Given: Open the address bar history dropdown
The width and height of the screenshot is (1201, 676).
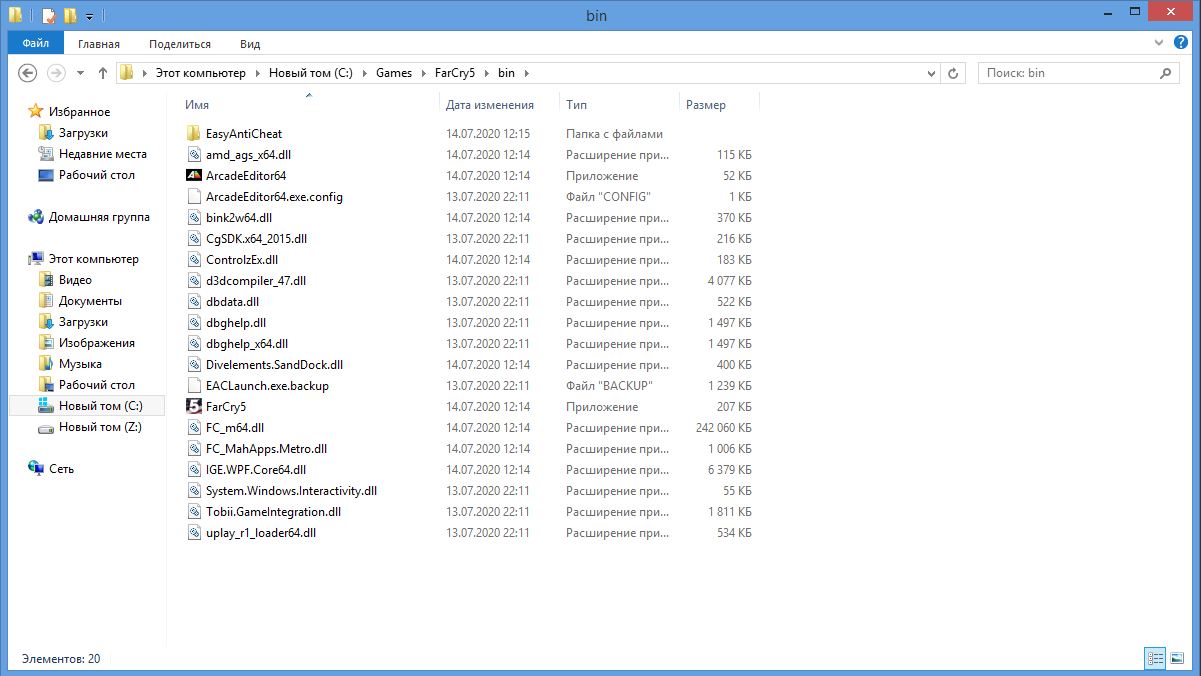Looking at the screenshot, I should click(931, 73).
